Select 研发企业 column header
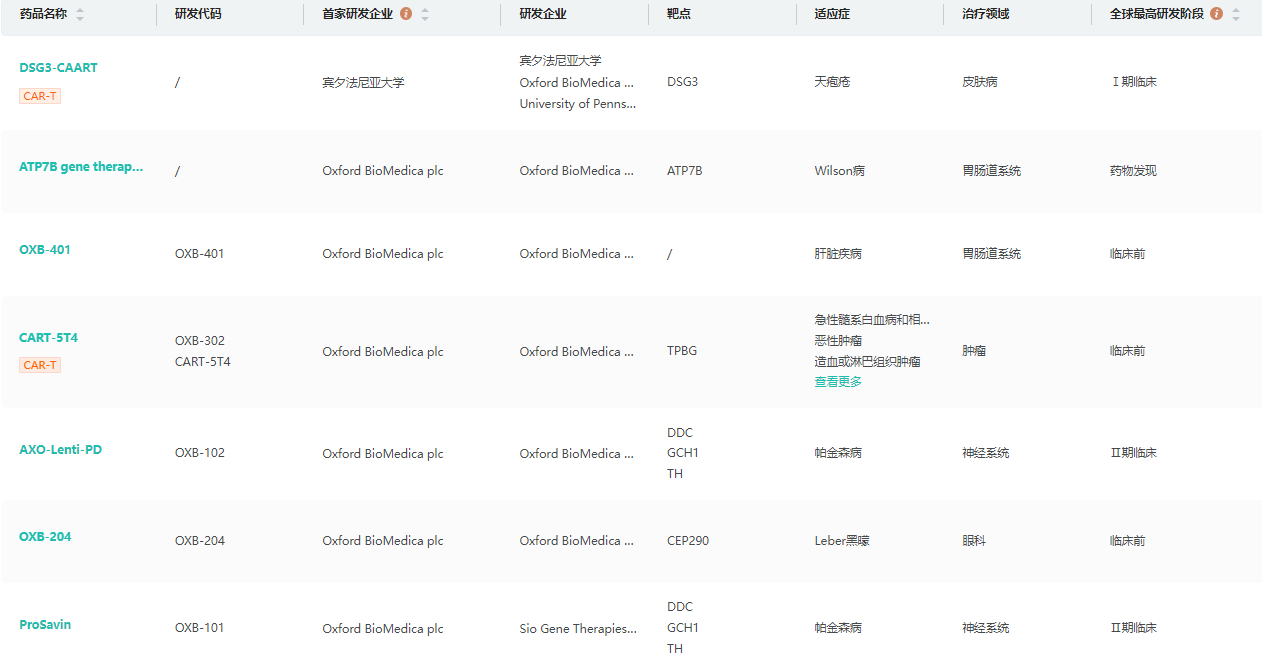 coord(543,14)
